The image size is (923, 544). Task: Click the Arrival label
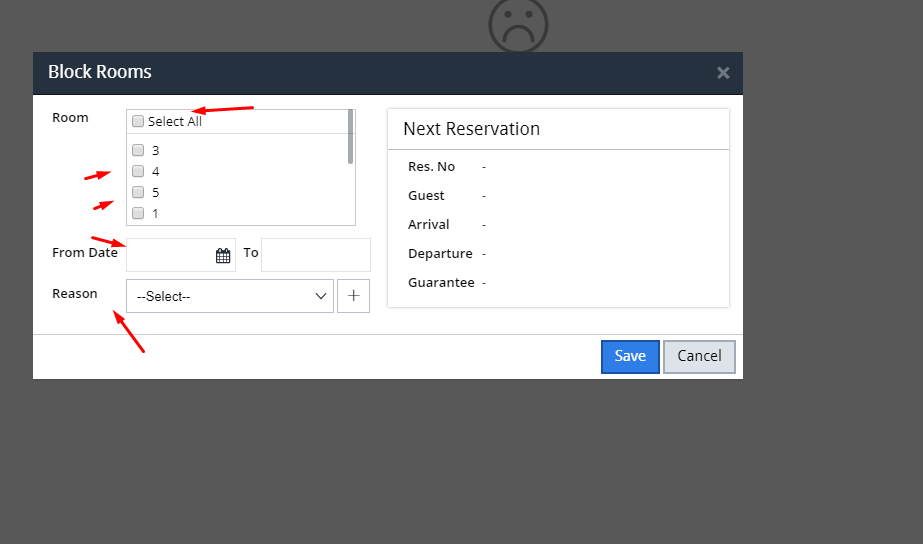click(429, 224)
